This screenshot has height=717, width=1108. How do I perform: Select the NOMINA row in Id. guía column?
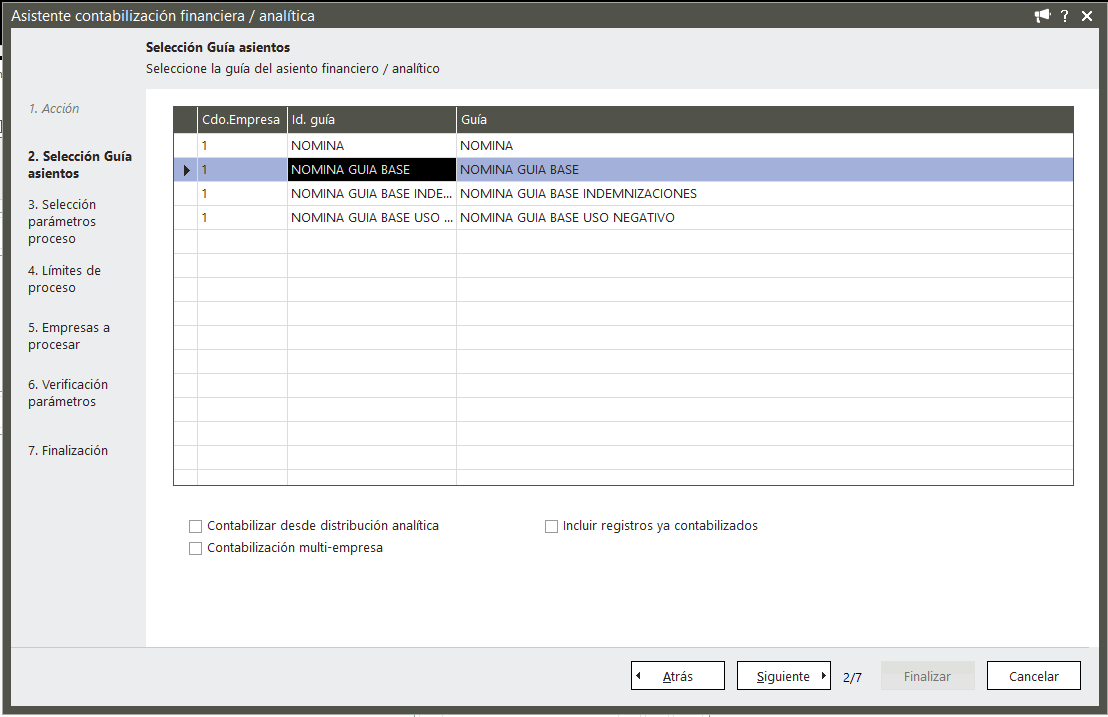coord(372,146)
